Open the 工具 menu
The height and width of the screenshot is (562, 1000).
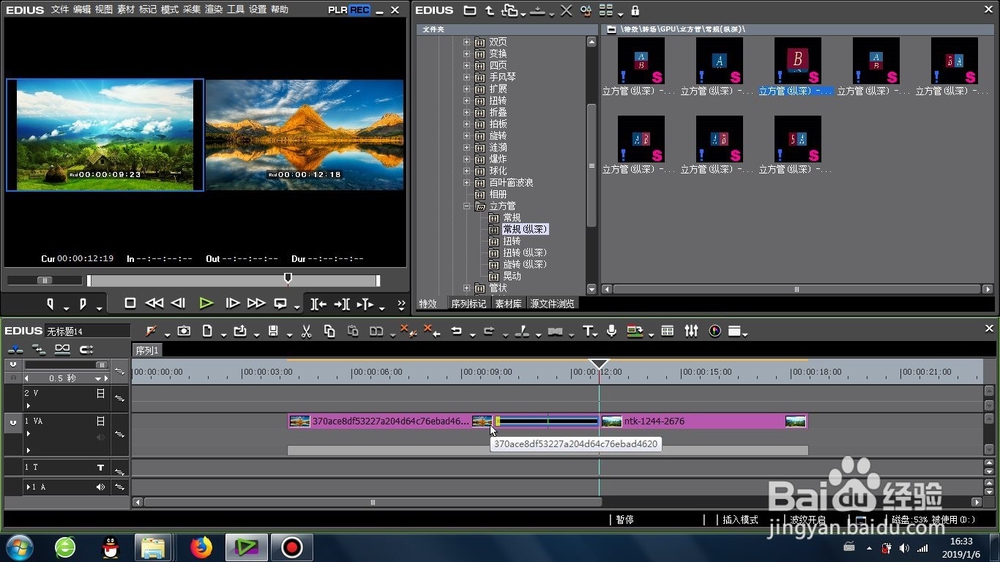pos(235,10)
